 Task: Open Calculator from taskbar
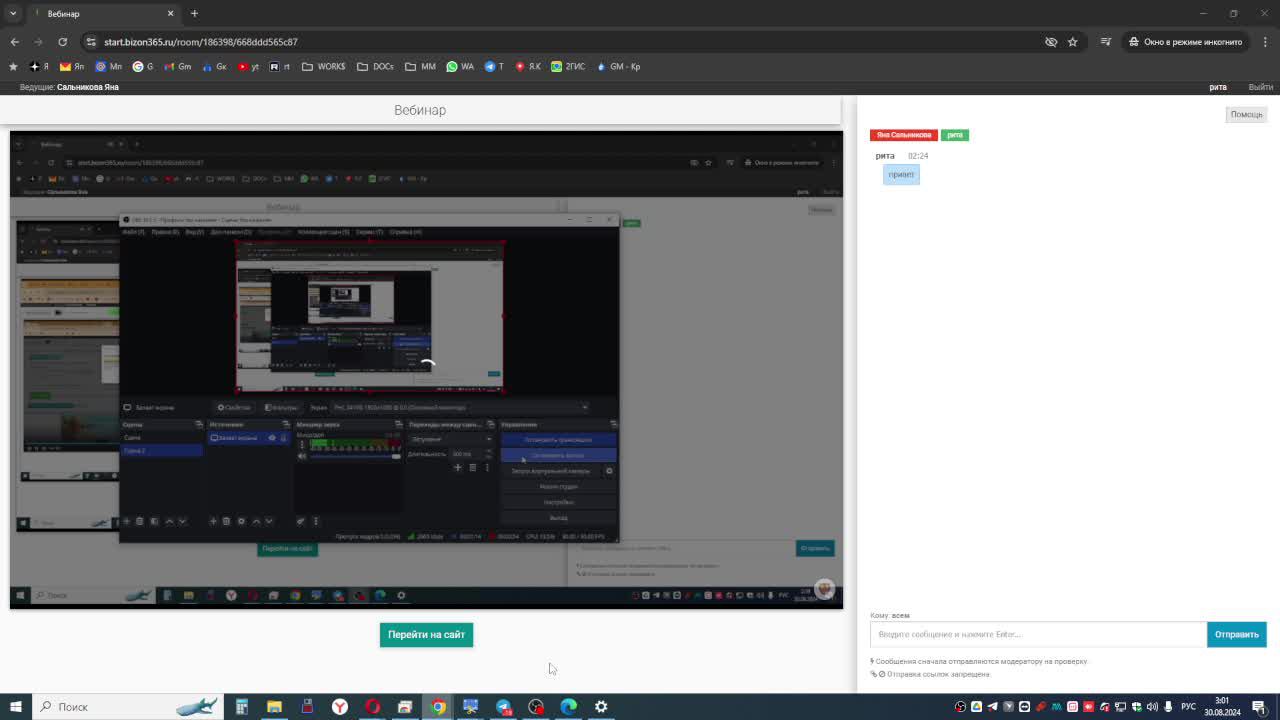click(241, 707)
